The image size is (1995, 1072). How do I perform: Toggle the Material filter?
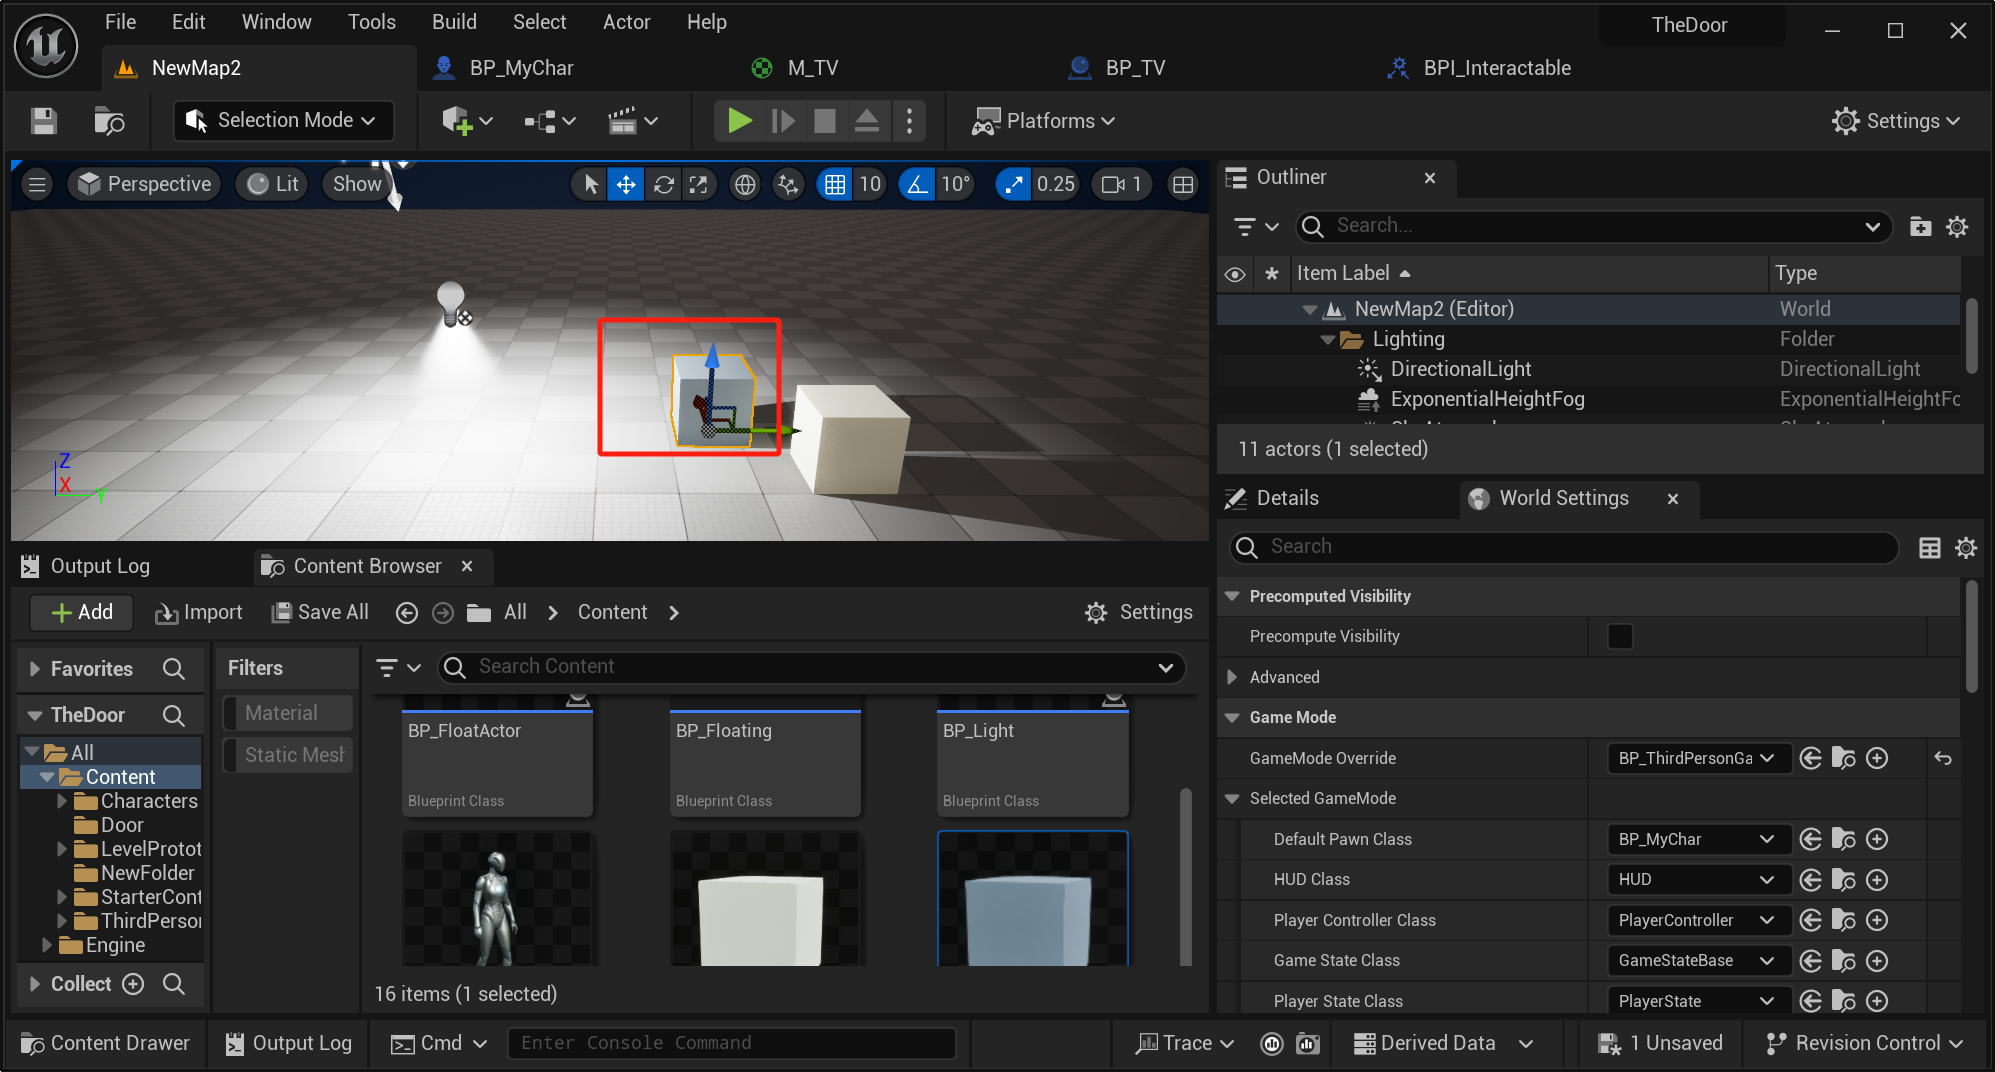click(x=287, y=713)
